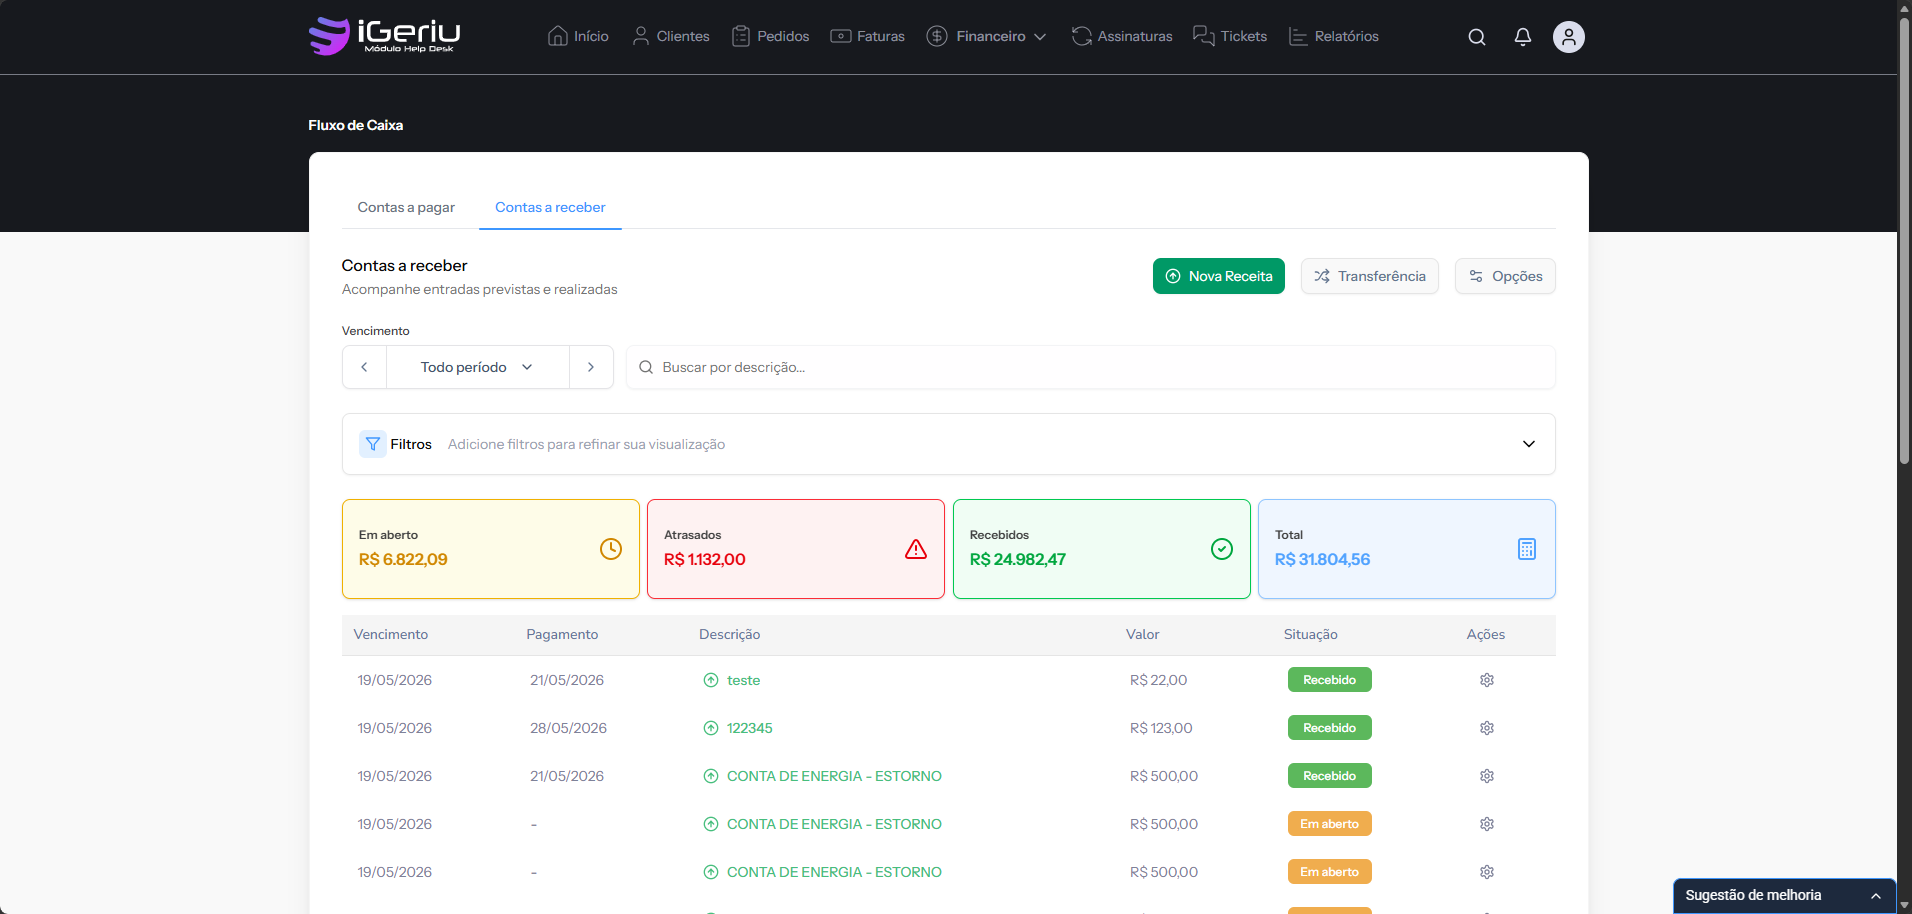Open the Opções button
The width and height of the screenshot is (1912, 914).
click(1505, 276)
